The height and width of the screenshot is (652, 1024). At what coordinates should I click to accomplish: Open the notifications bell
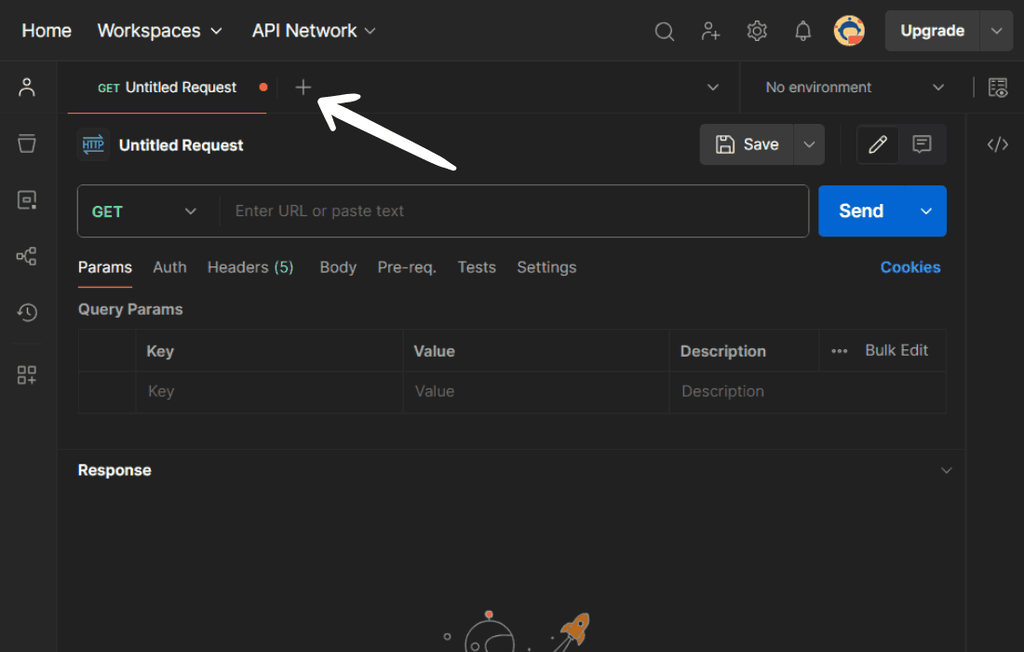tap(803, 31)
